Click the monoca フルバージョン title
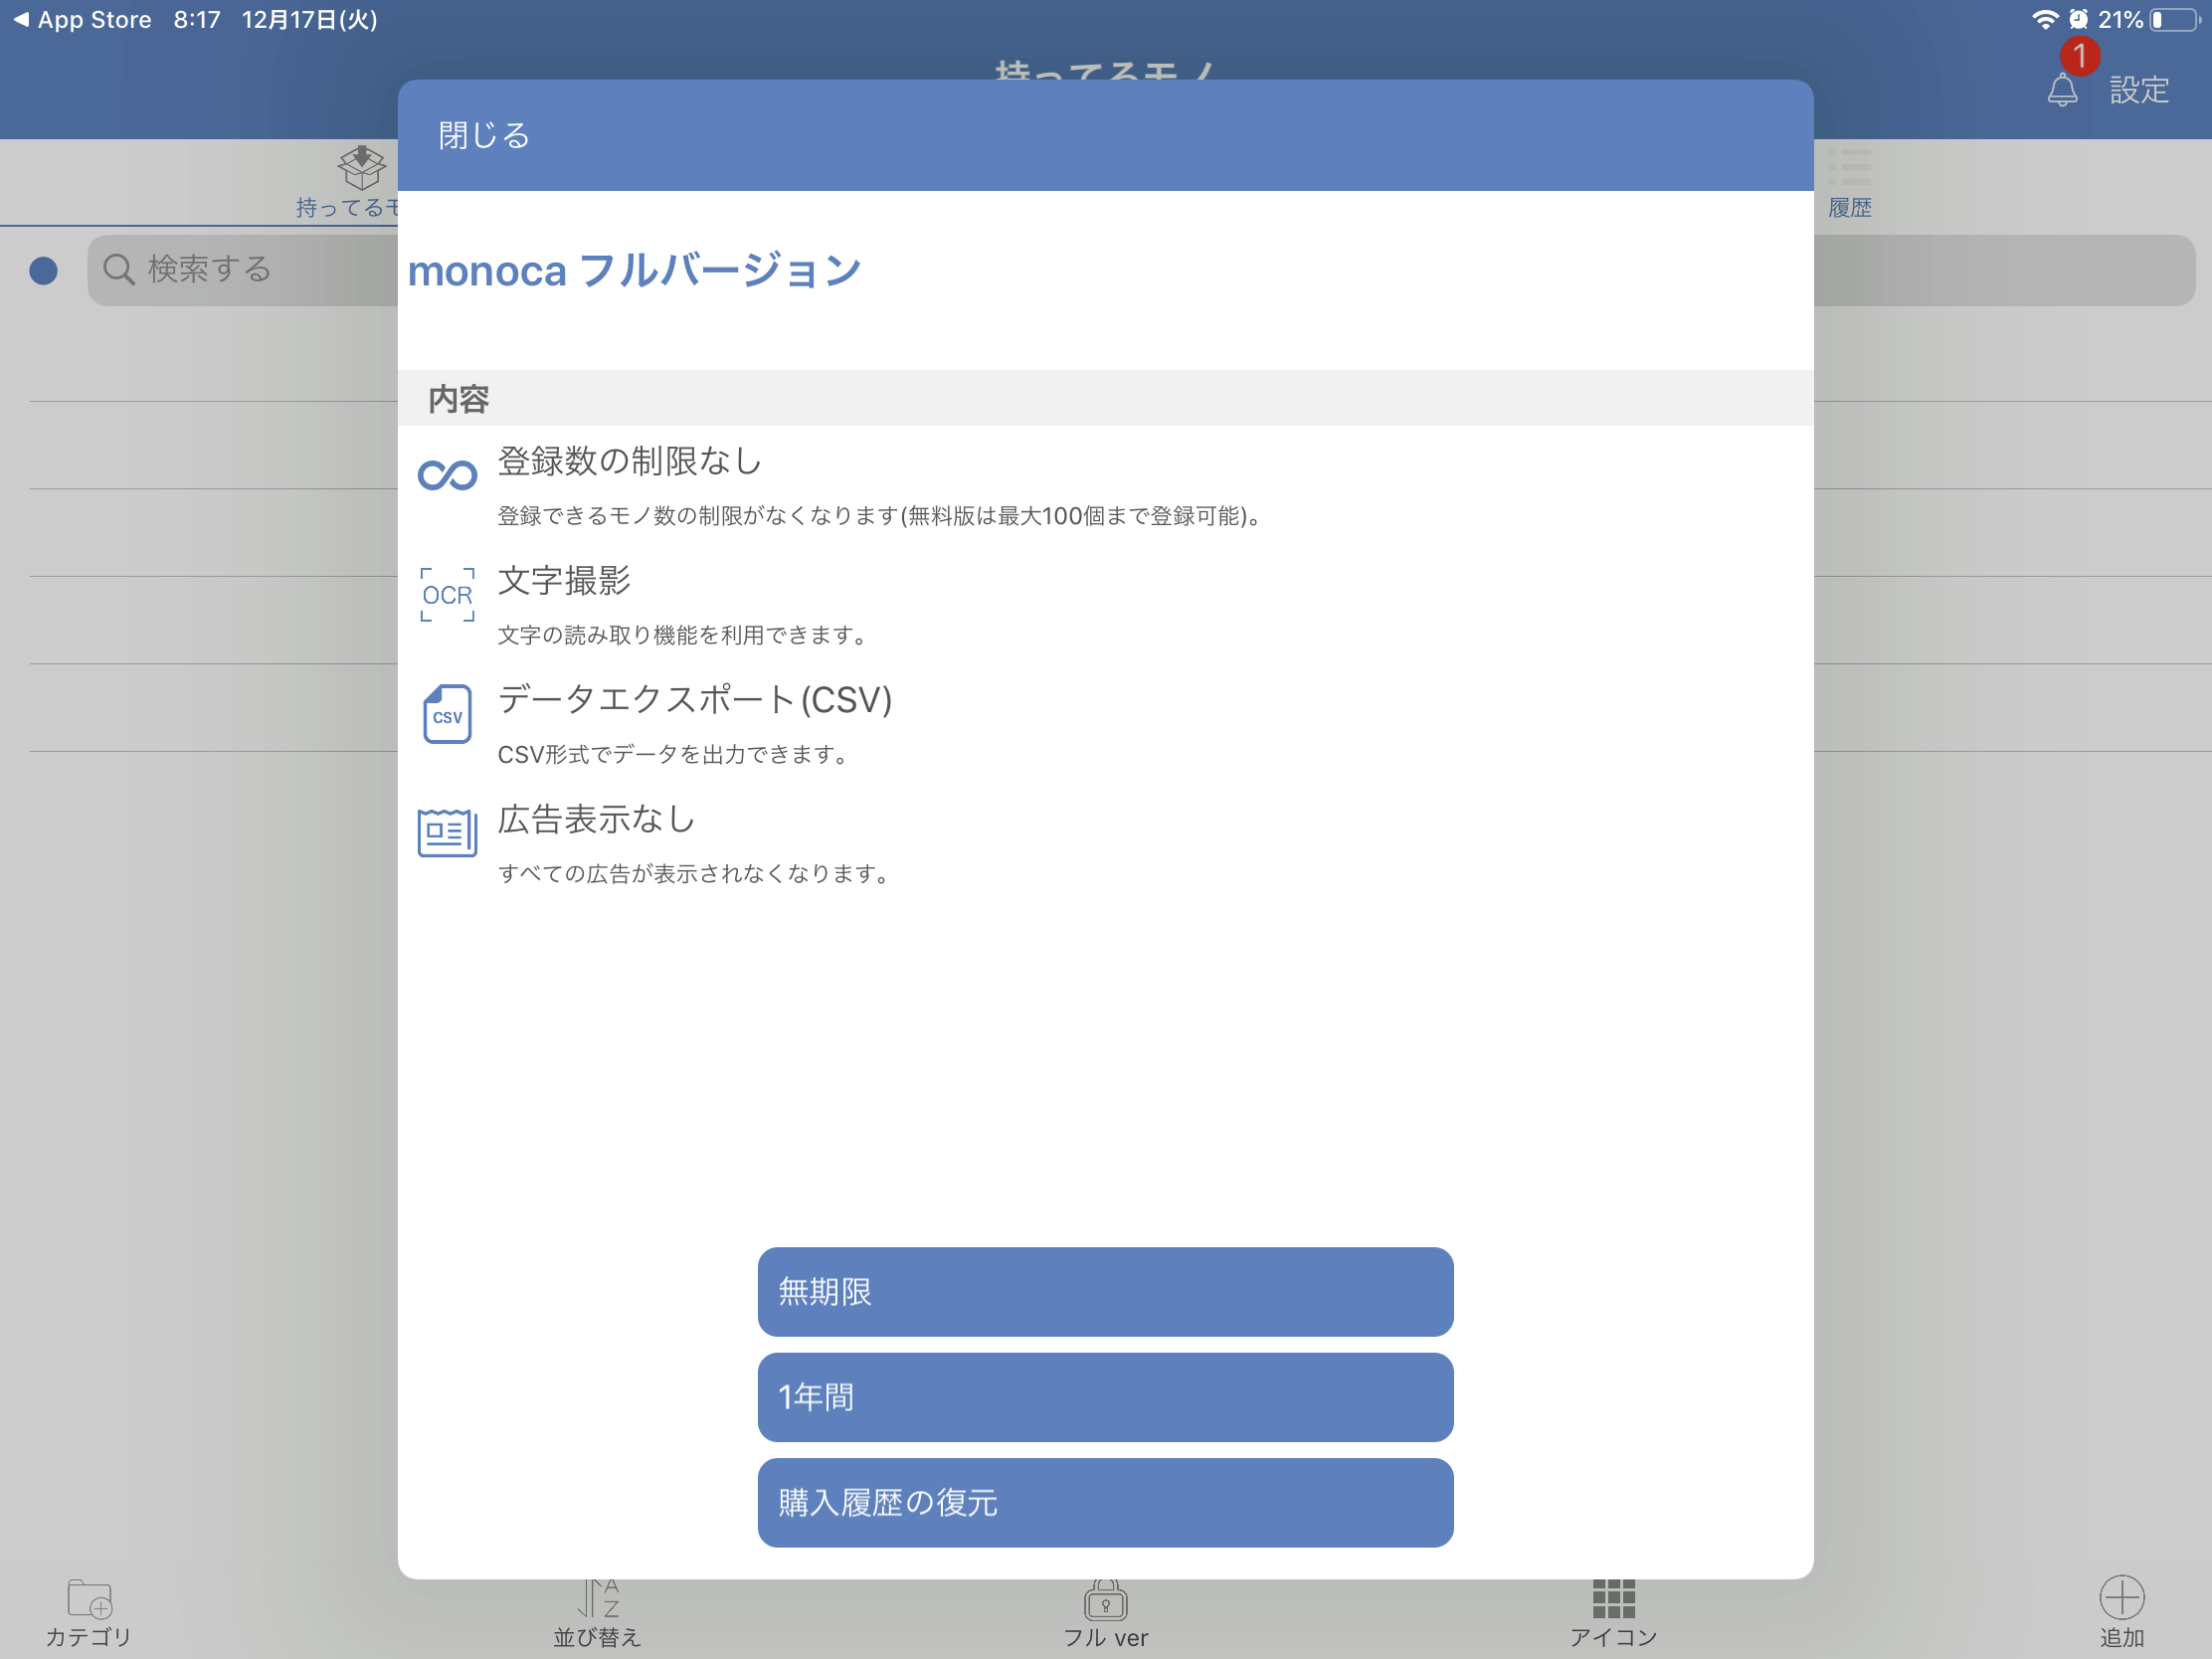This screenshot has width=2212, height=1659. [634, 270]
